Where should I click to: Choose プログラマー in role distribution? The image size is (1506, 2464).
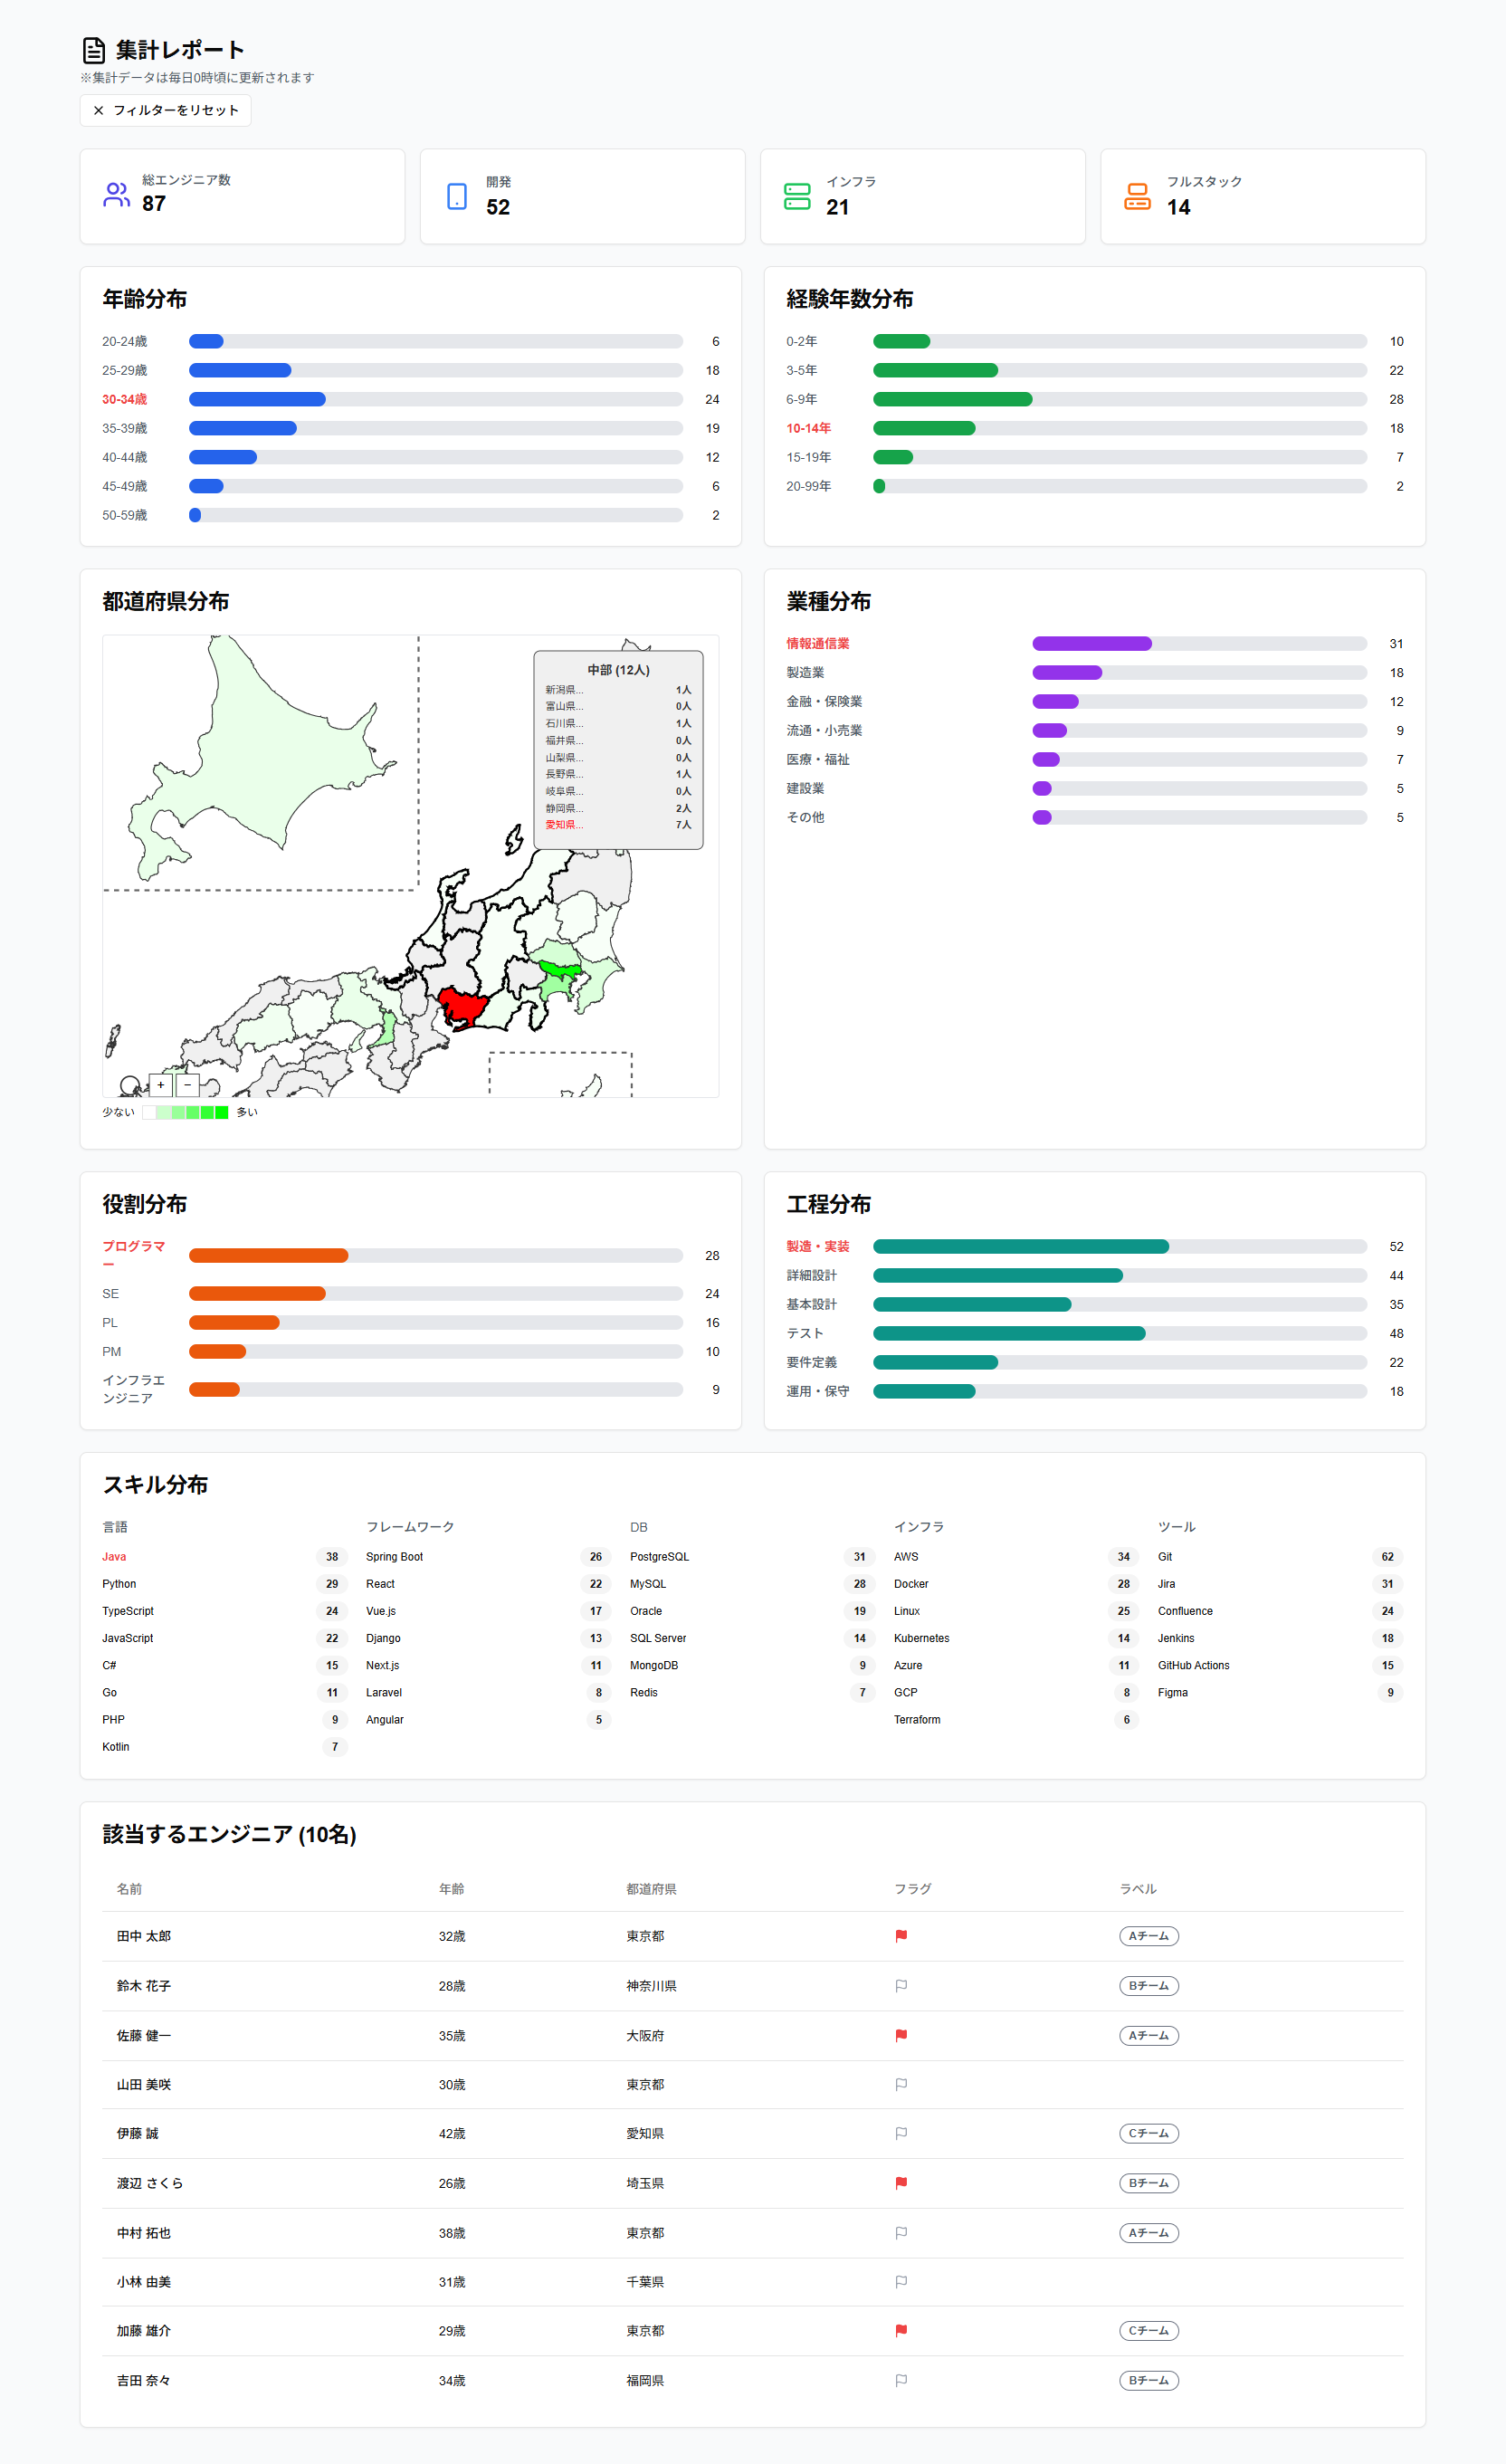pyautogui.click(x=133, y=1254)
